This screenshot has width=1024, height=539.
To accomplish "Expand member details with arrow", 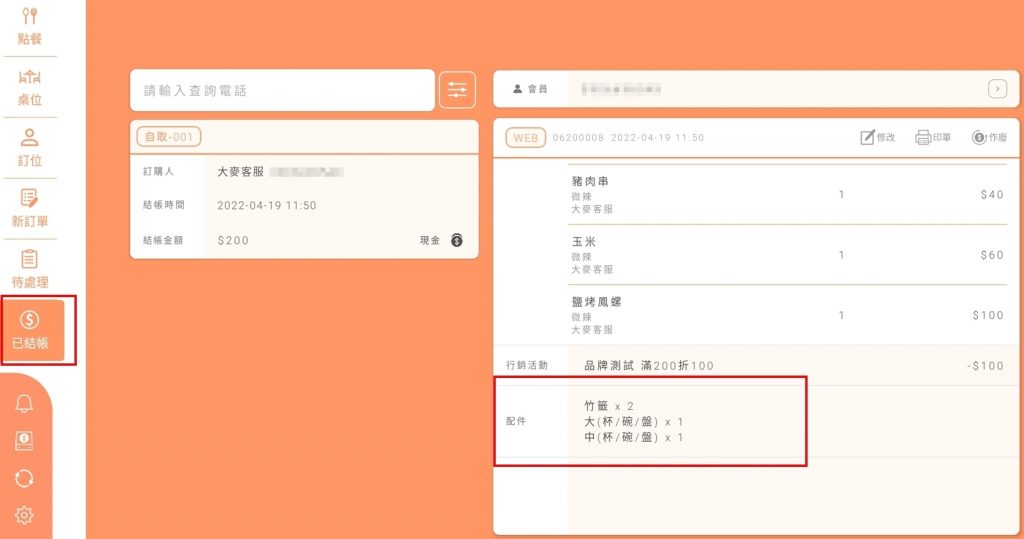I will 996,89.
